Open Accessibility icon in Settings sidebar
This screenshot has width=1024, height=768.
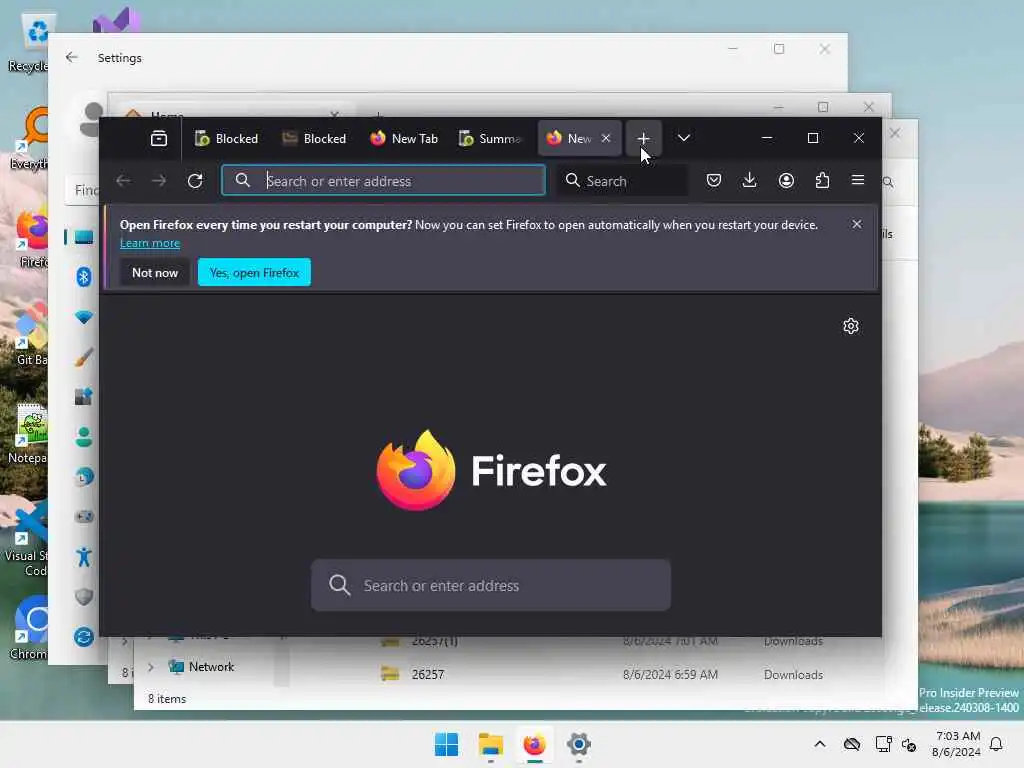point(84,557)
